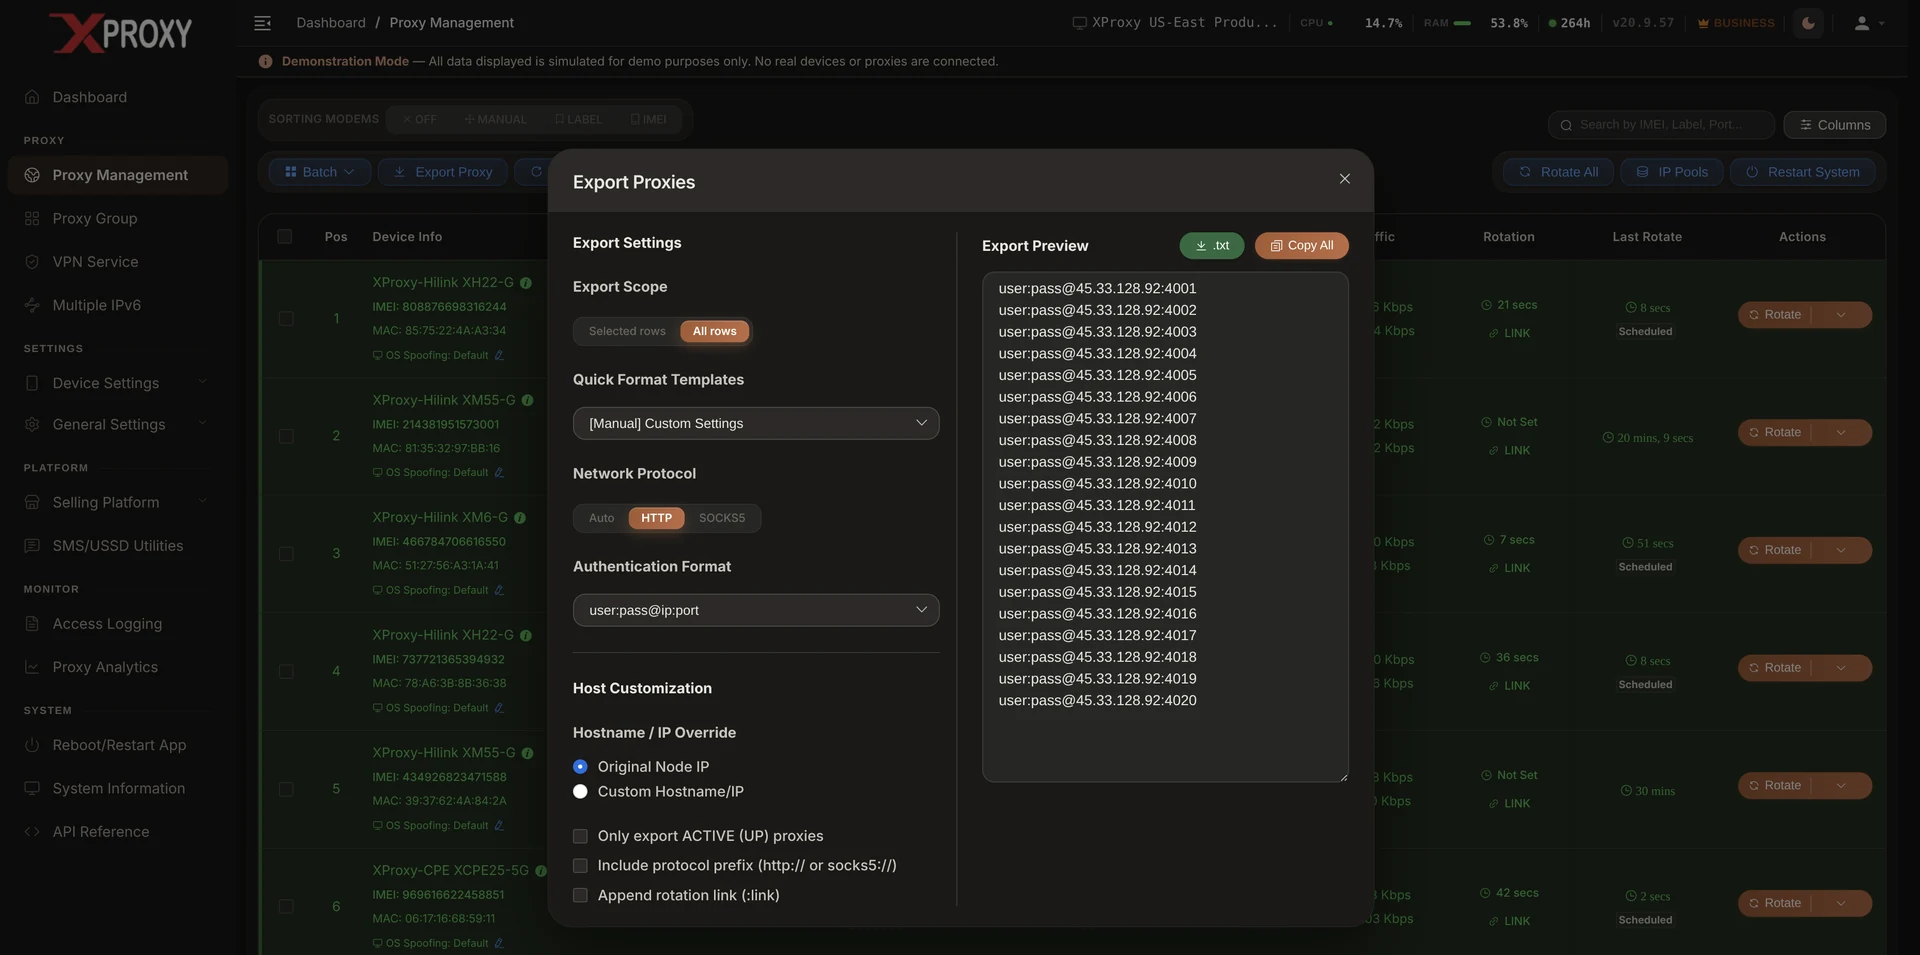Image resolution: width=1920 pixels, height=955 pixels.
Task: Tick the select-all checkbox in table header
Action: (285, 237)
